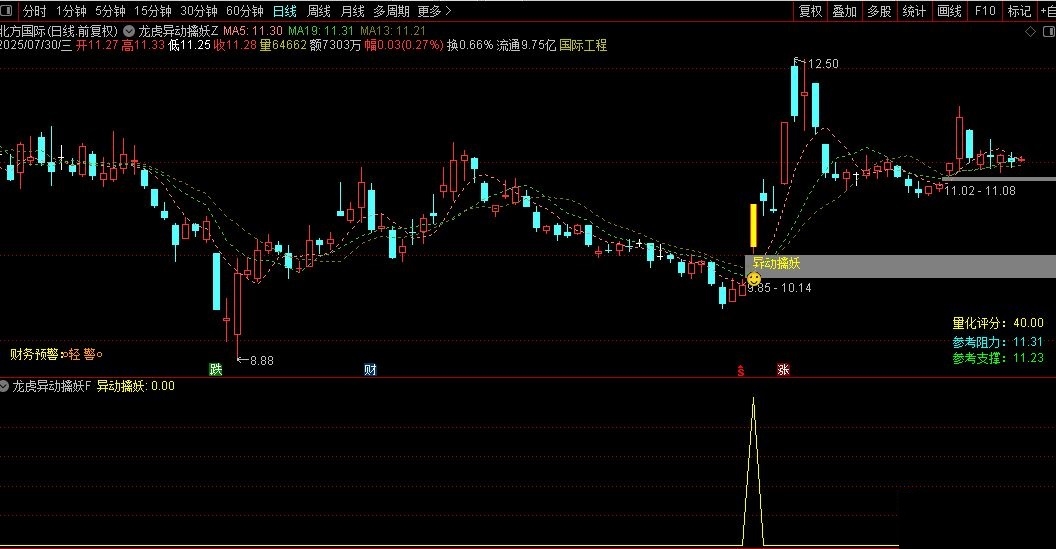The width and height of the screenshot is (1056, 549).
Task: Open 多周期 multi-period view
Action: tap(391, 11)
